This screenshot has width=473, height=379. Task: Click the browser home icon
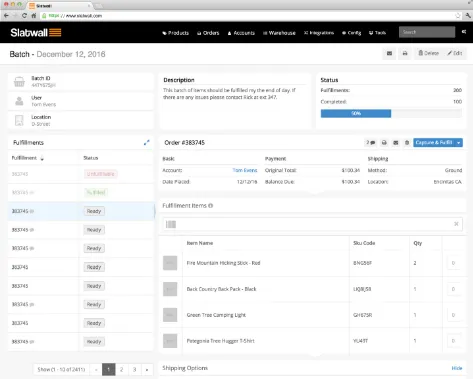(x=34, y=15)
